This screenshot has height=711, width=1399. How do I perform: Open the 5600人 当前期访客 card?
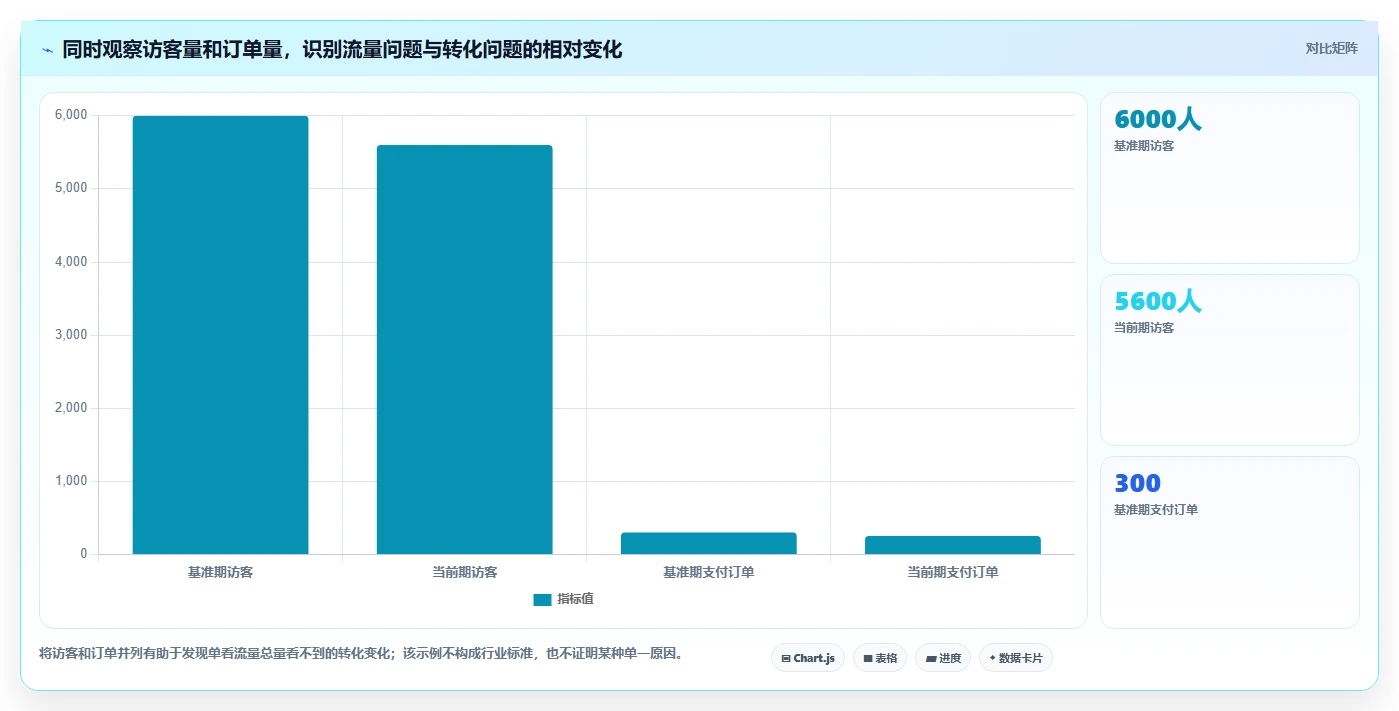click(x=1230, y=360)
